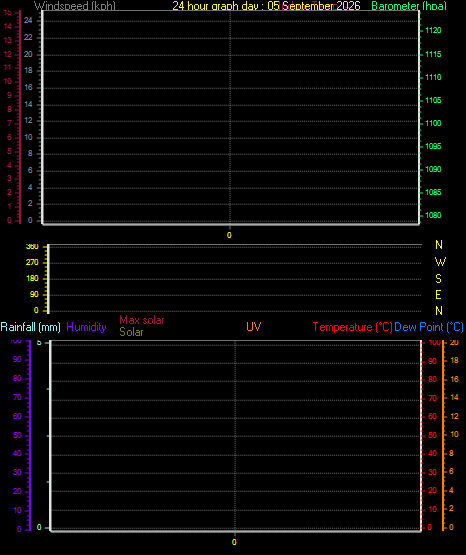Click the yellow 90 wind direction value
This screenshot has width=466, height=555.
pyautogui.click(x=34, y=294)
